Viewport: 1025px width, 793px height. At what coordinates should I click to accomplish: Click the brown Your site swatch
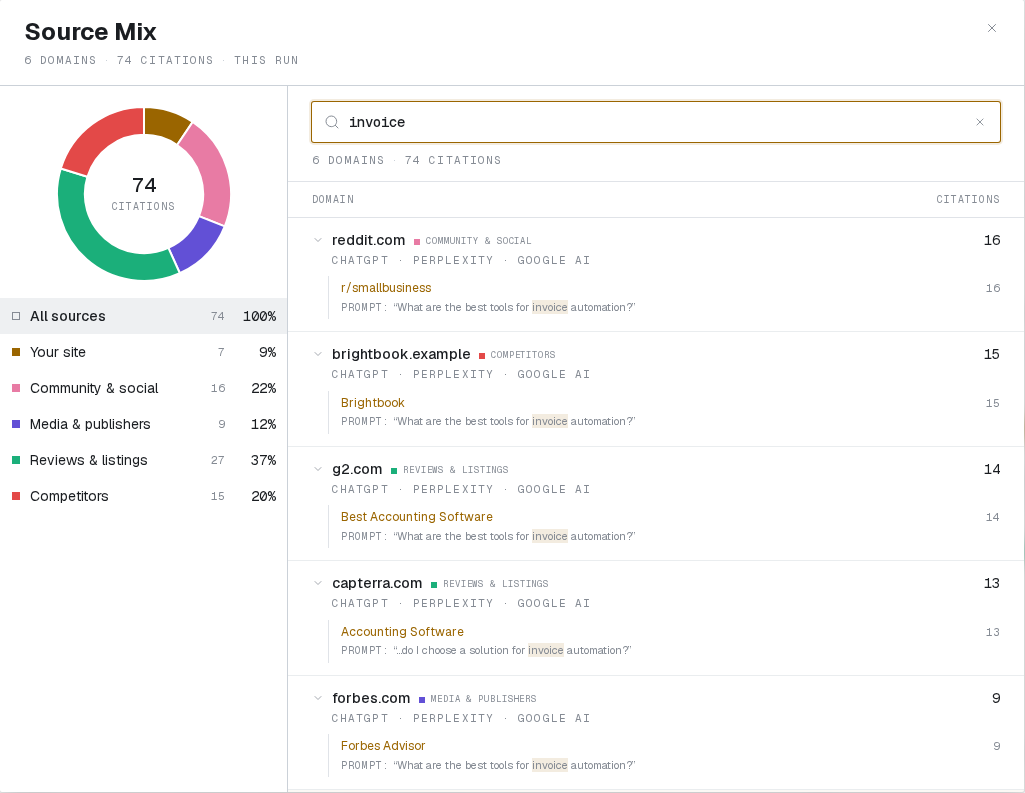click(x=16, y=352)
